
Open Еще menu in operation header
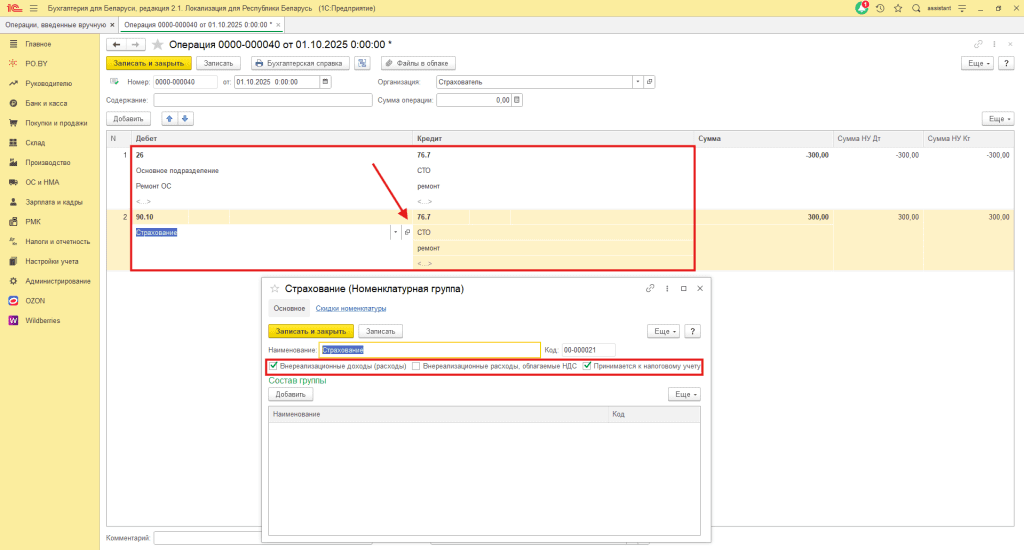(978, 63)
